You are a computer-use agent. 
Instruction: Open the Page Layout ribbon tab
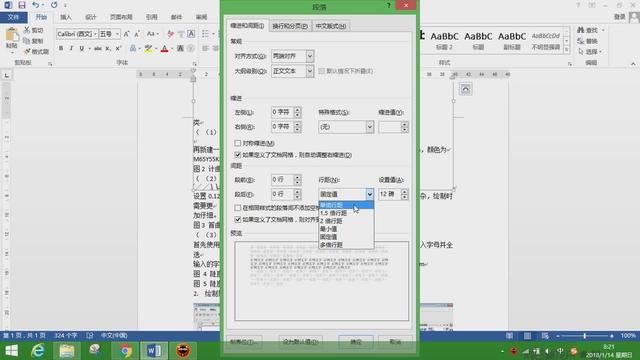[x=121, y=17]
